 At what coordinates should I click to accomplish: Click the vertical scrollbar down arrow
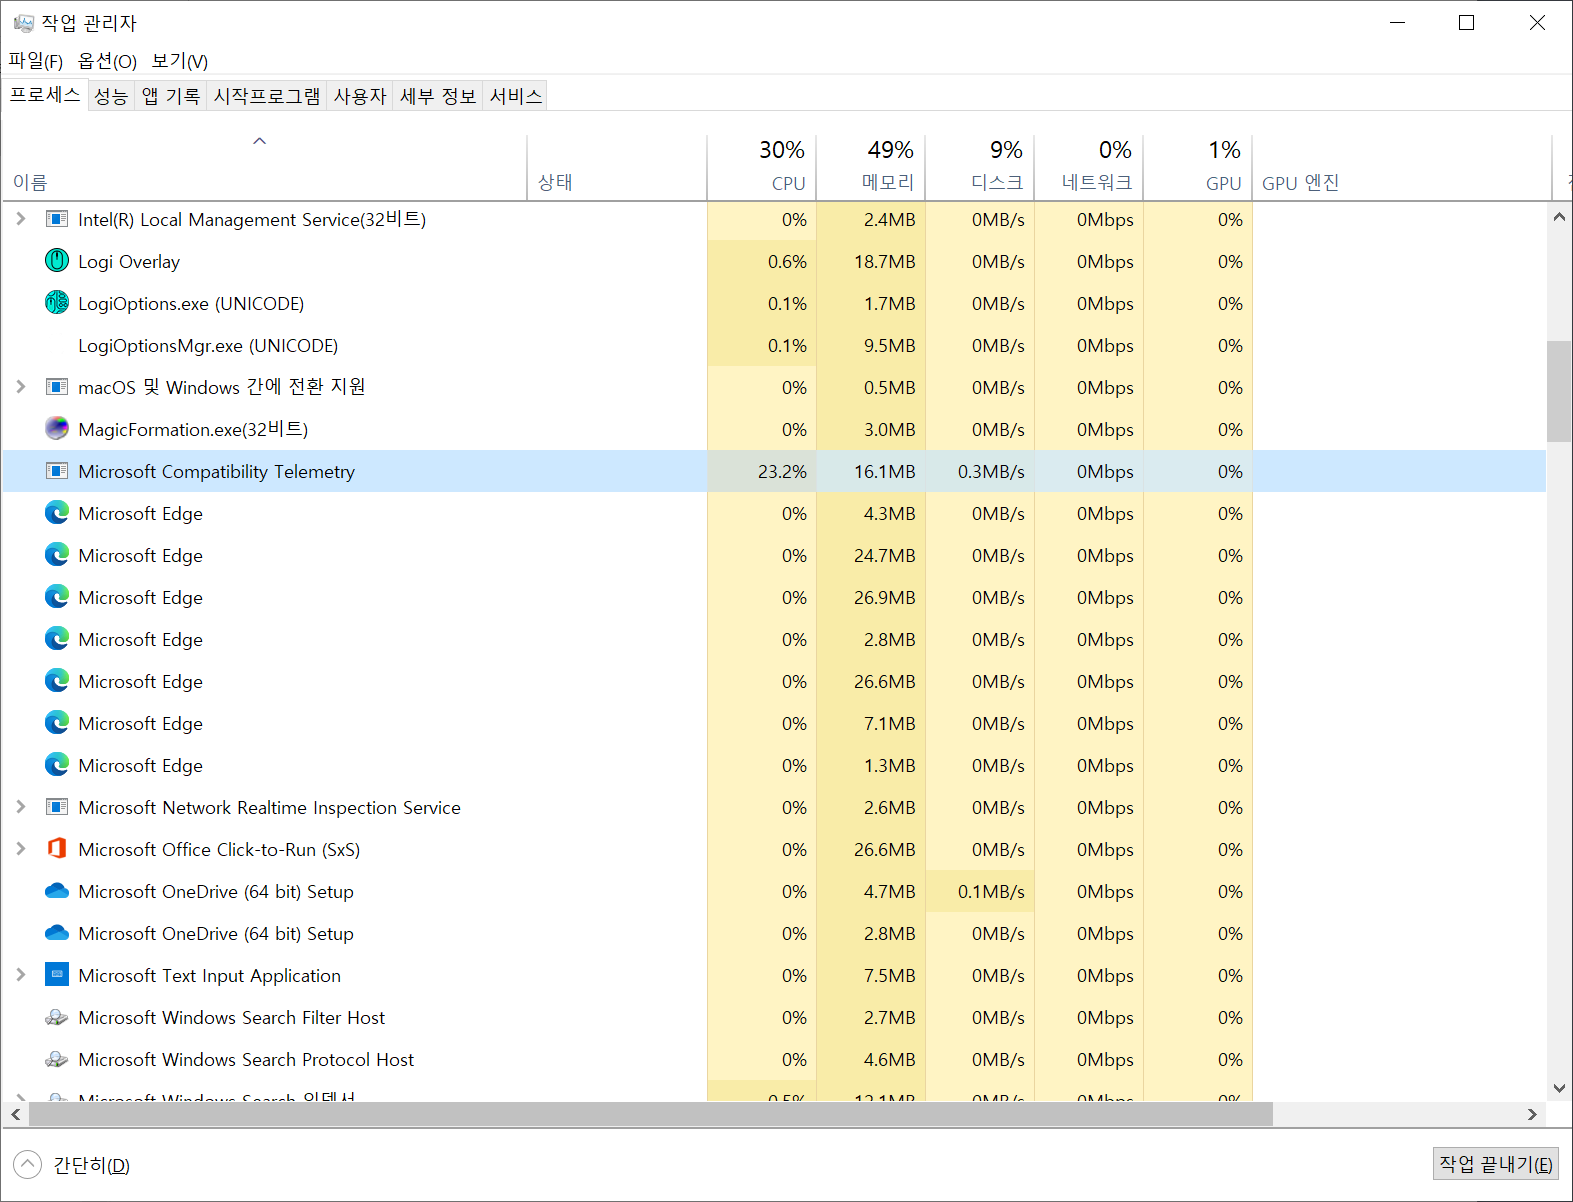pyautogui.click(x=1558, y=1089)
